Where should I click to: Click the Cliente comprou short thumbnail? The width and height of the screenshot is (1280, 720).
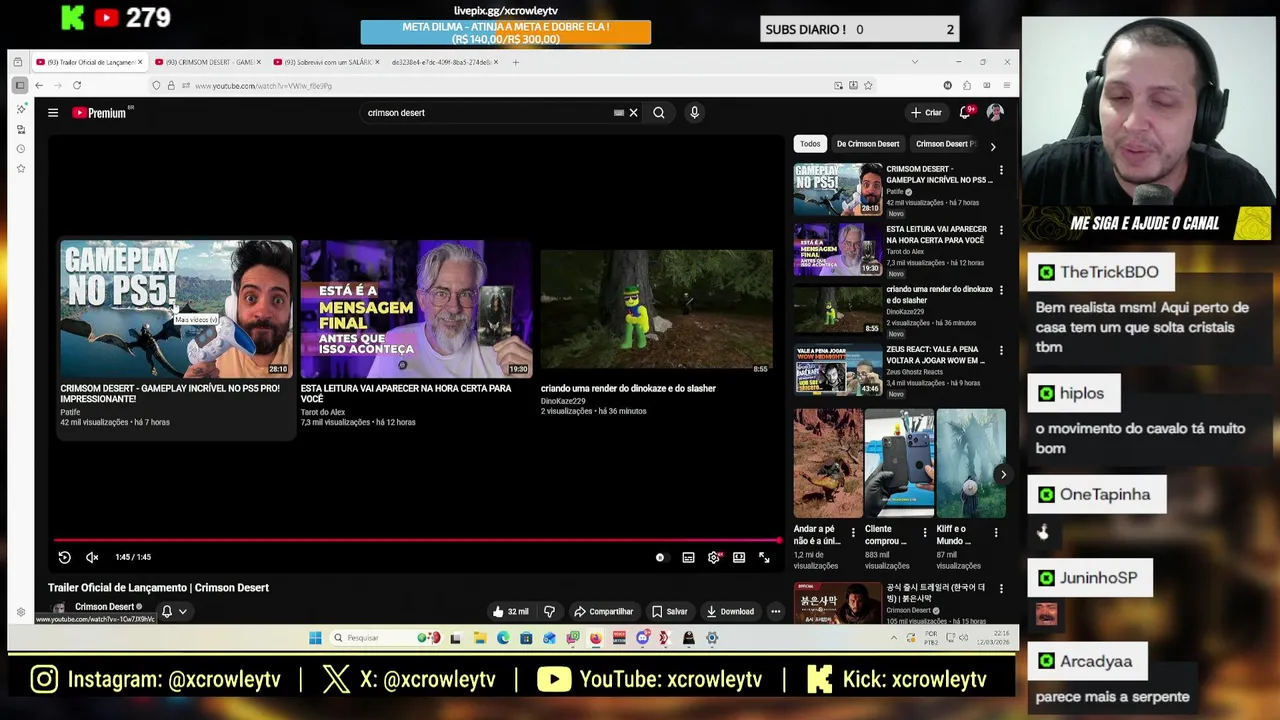pos(899,463)
